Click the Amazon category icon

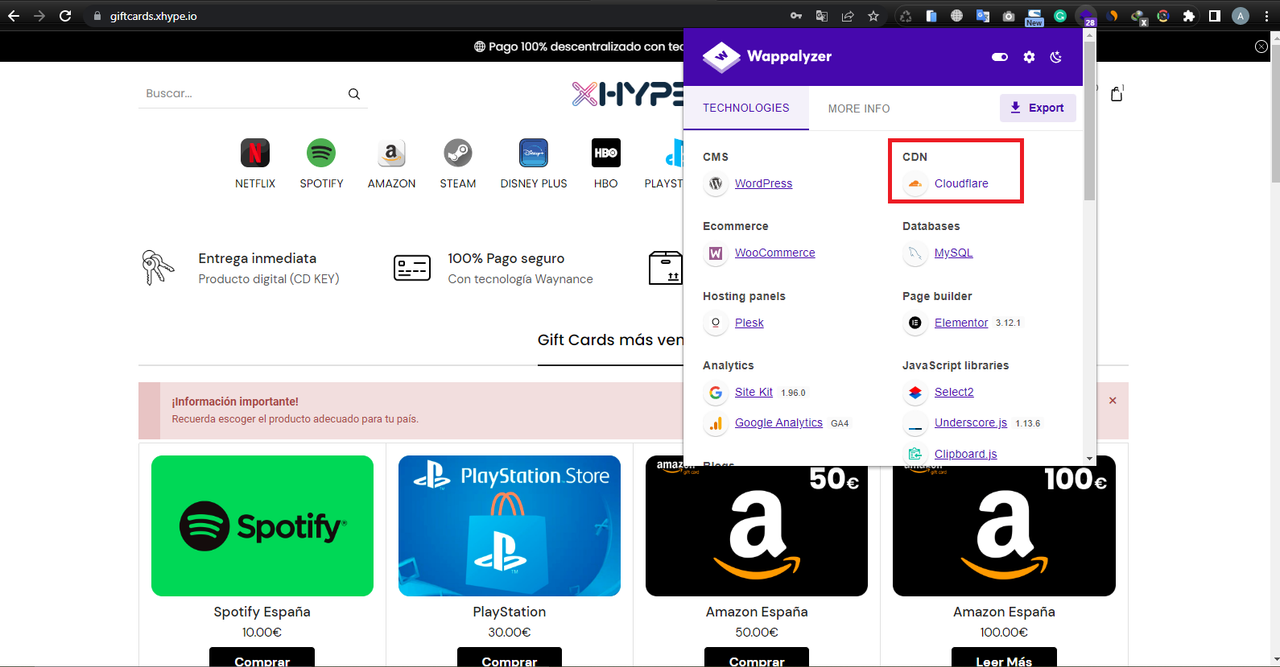391,153
